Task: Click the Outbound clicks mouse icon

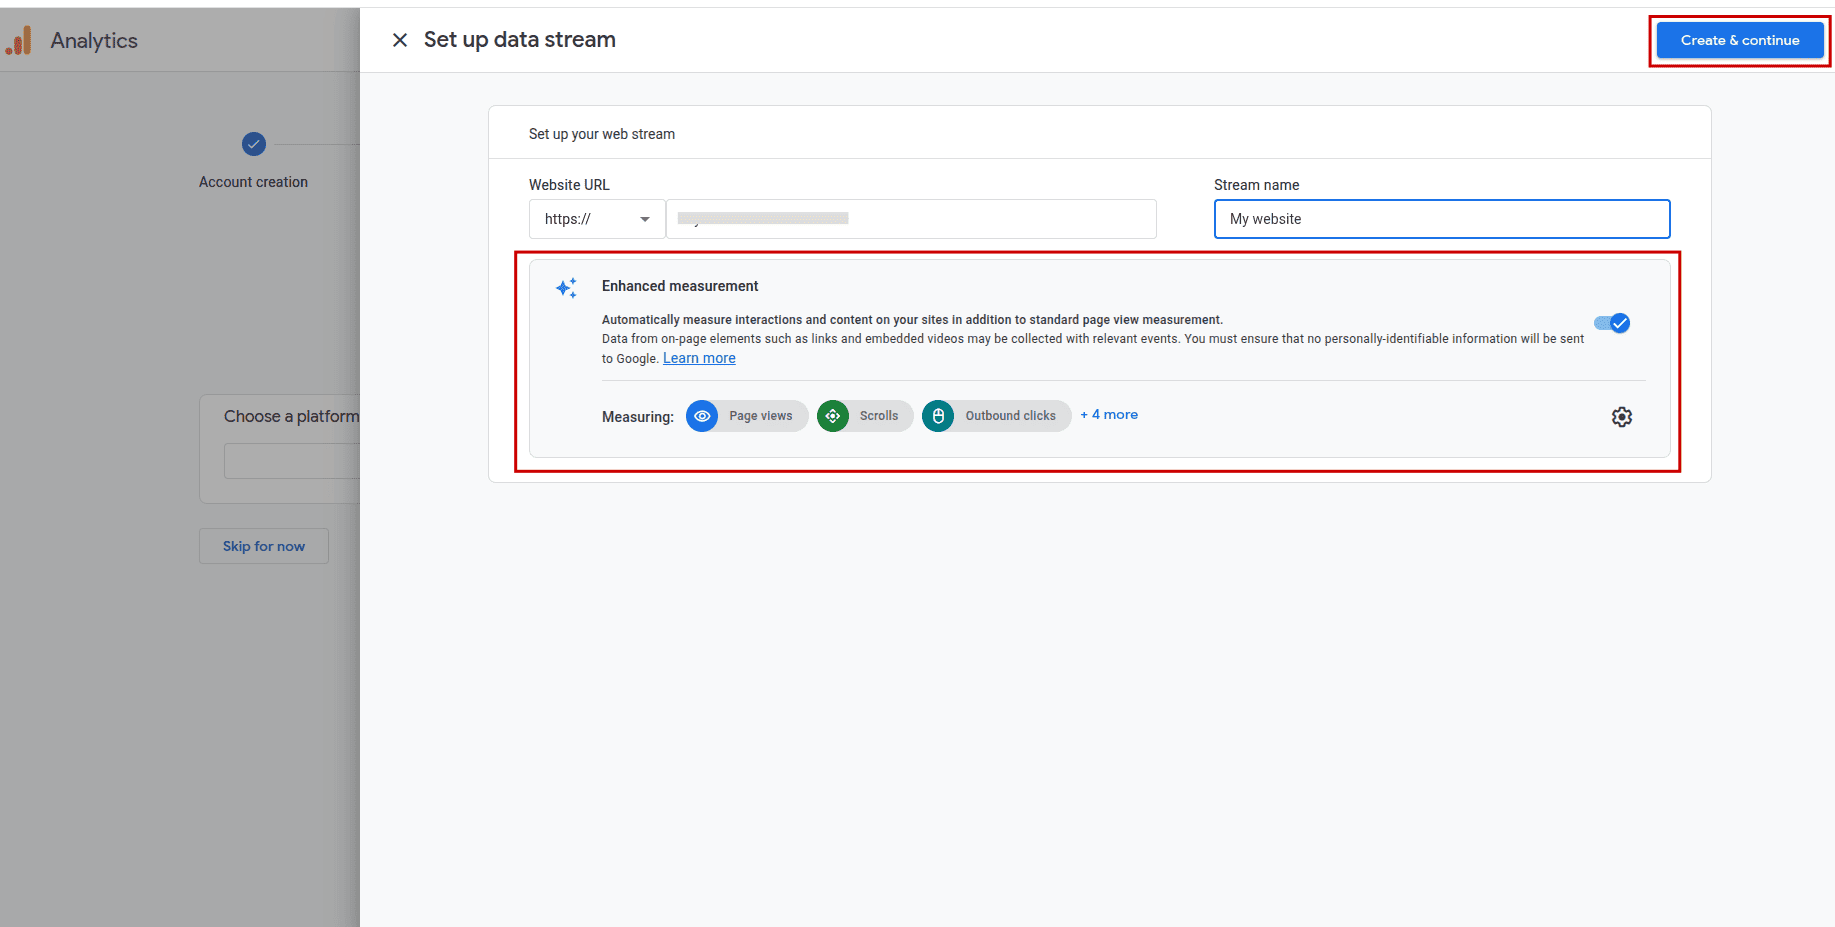Action: point(938,416)
